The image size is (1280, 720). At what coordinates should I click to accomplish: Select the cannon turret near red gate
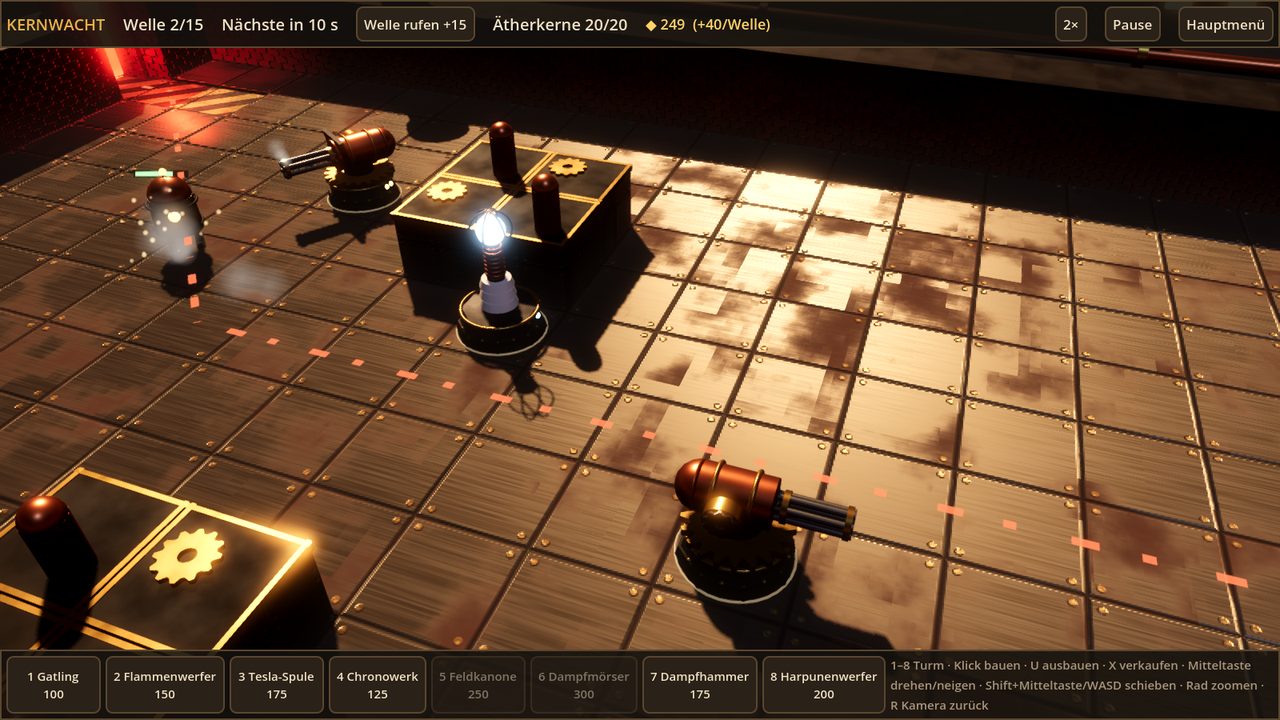tap(350, 168)
